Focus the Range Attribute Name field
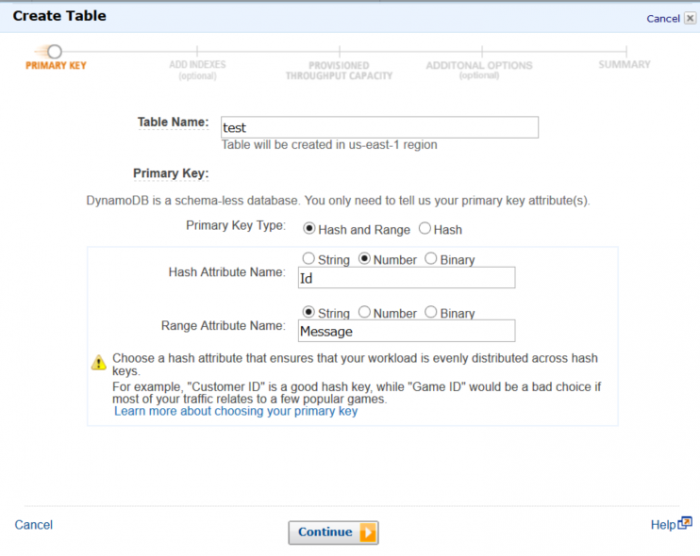Image resolution: width=700 pixels, height=556 pixels. click(x=406, y=331)
